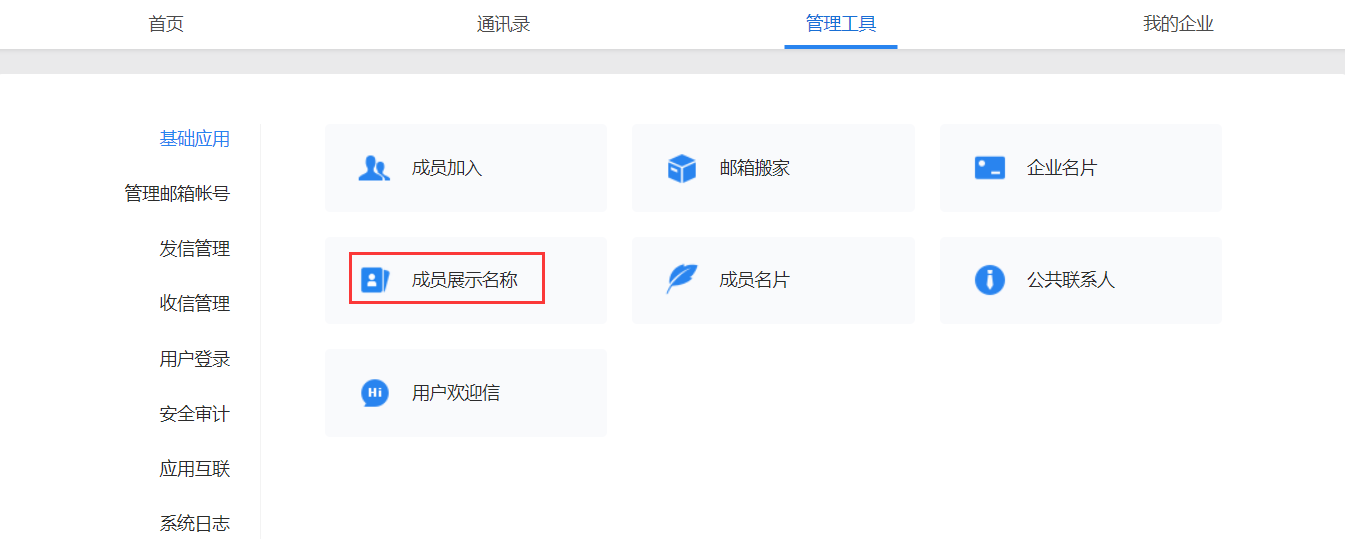This screenshot has width=1345, height=548.
Task: Go to the 我的企业 tab
Action: [x=1178, y=24]
